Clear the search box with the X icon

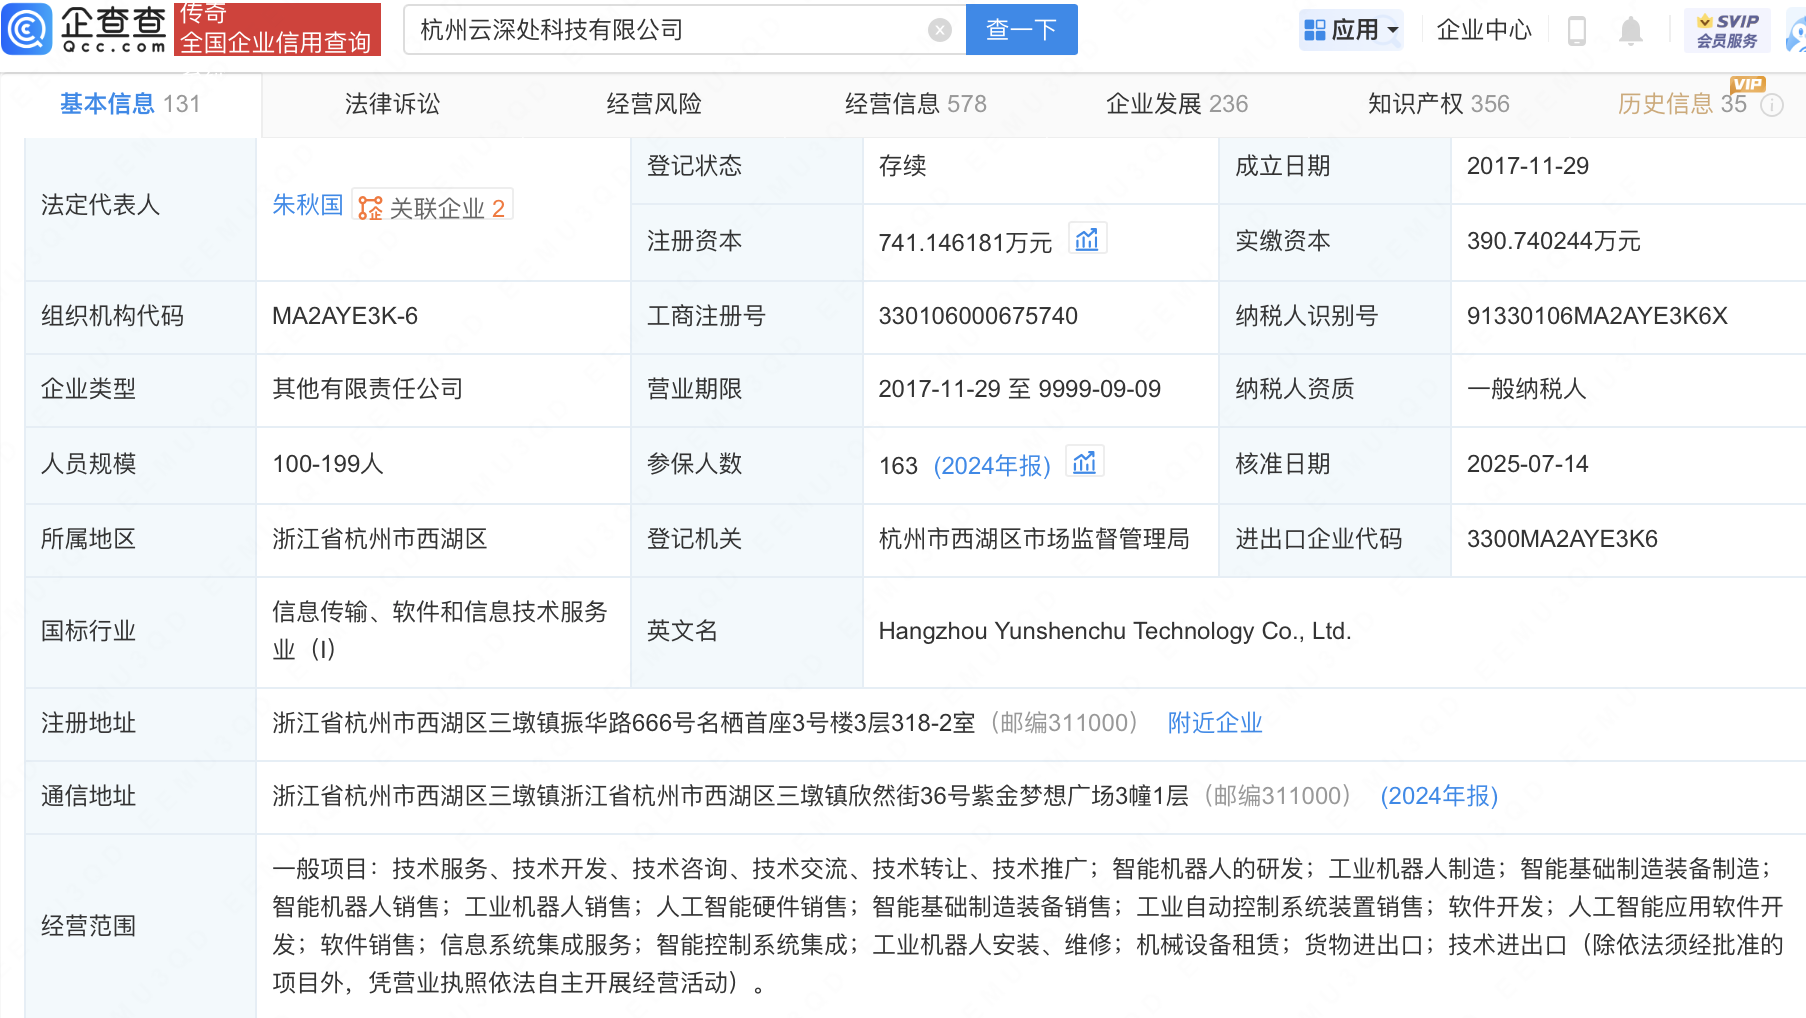pos(940,30)
